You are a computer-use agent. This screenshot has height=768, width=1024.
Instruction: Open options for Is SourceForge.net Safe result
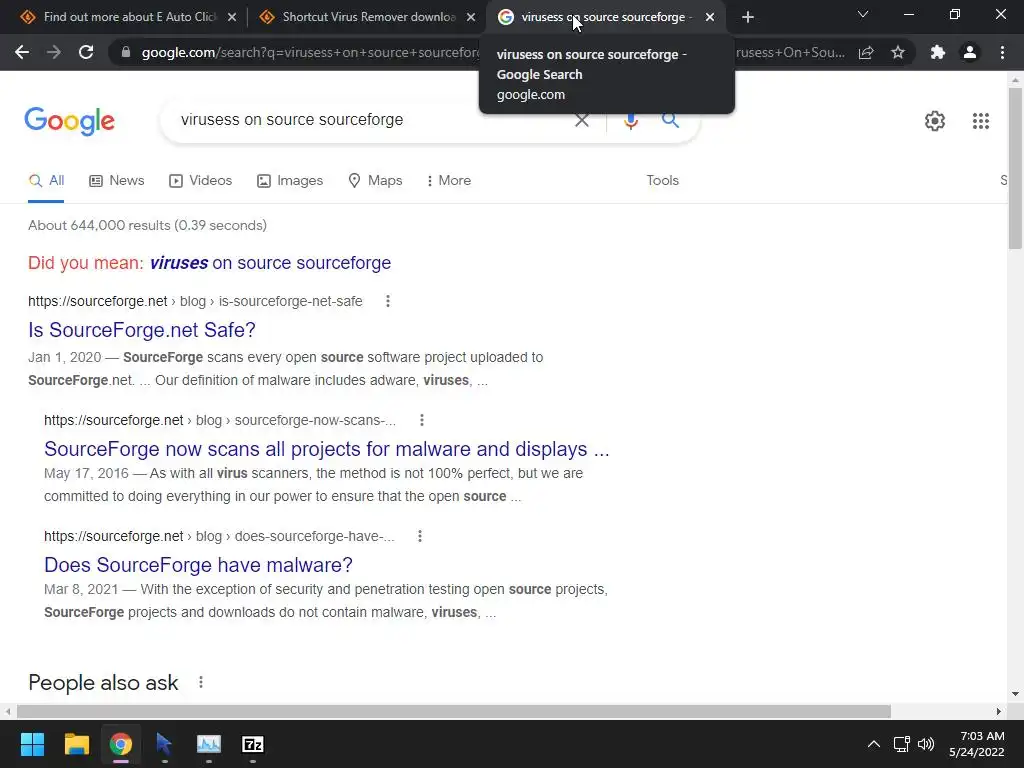pos(388,301)
